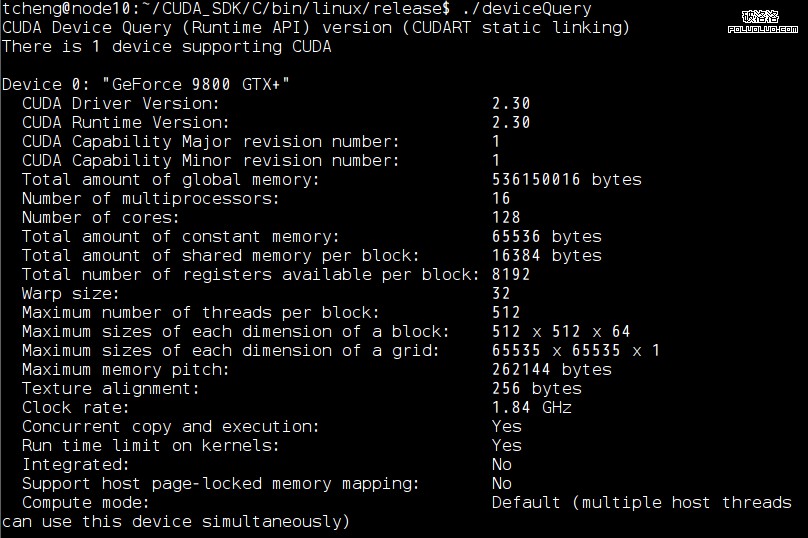Click the 'Warp size:' label
Screen dimensions: 808x538
coord(71,294)
